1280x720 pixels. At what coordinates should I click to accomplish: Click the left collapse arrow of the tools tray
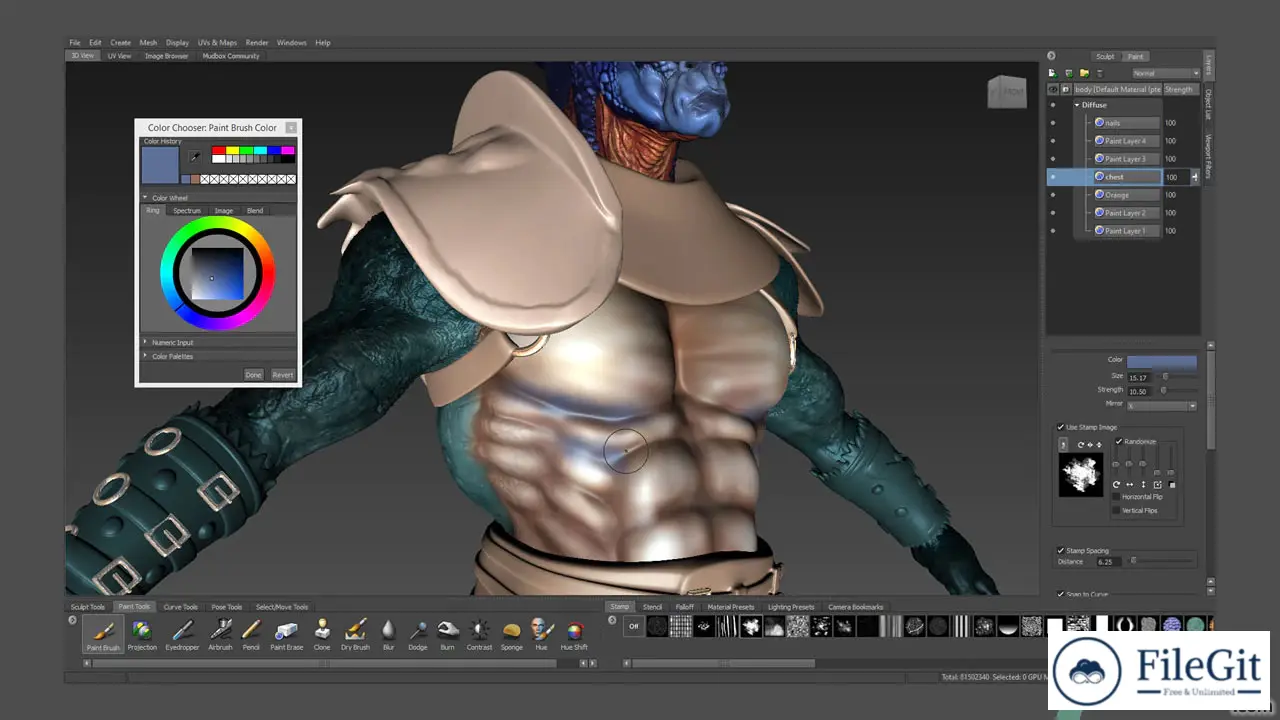72,620
